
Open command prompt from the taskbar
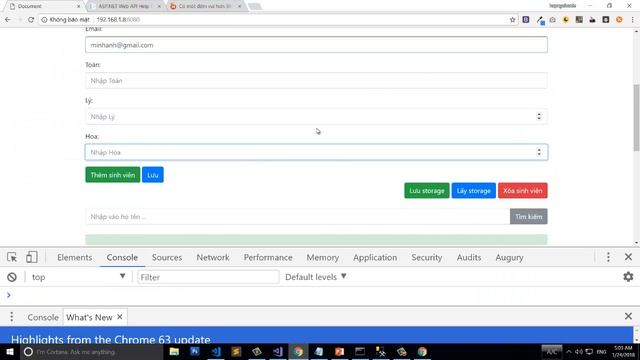click(x=360, y=351)
